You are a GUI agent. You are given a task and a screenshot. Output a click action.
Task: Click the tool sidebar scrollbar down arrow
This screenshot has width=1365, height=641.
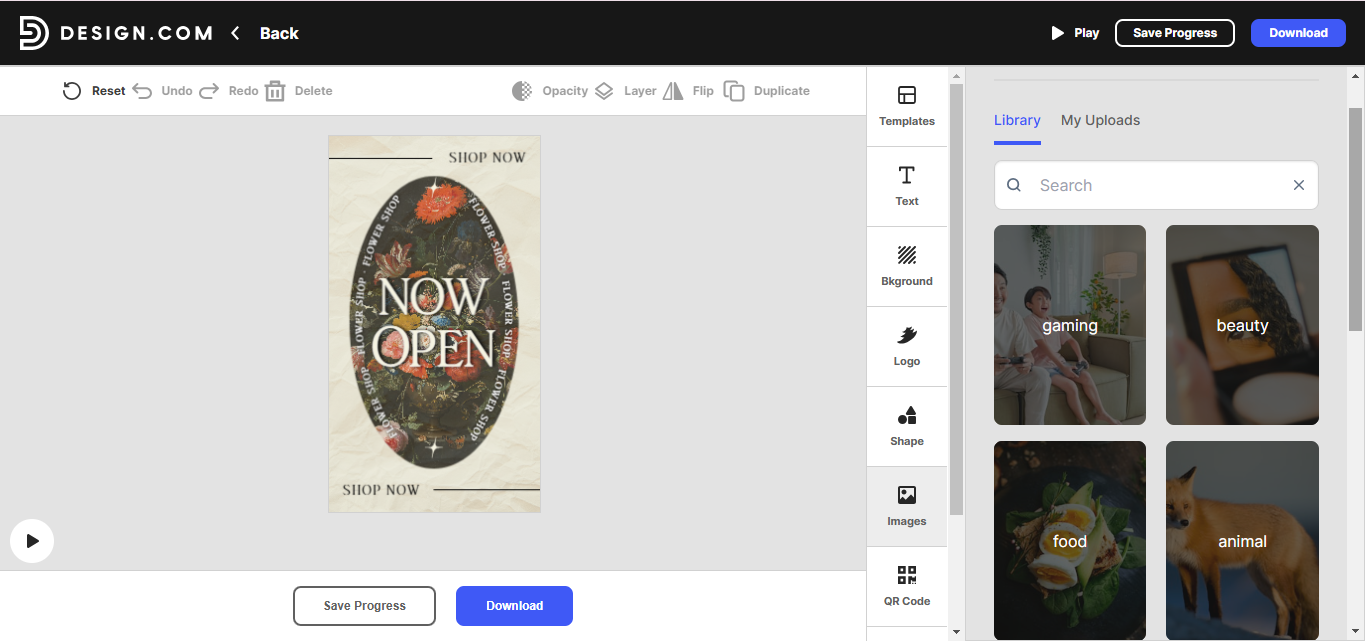(x=956, y=632)
